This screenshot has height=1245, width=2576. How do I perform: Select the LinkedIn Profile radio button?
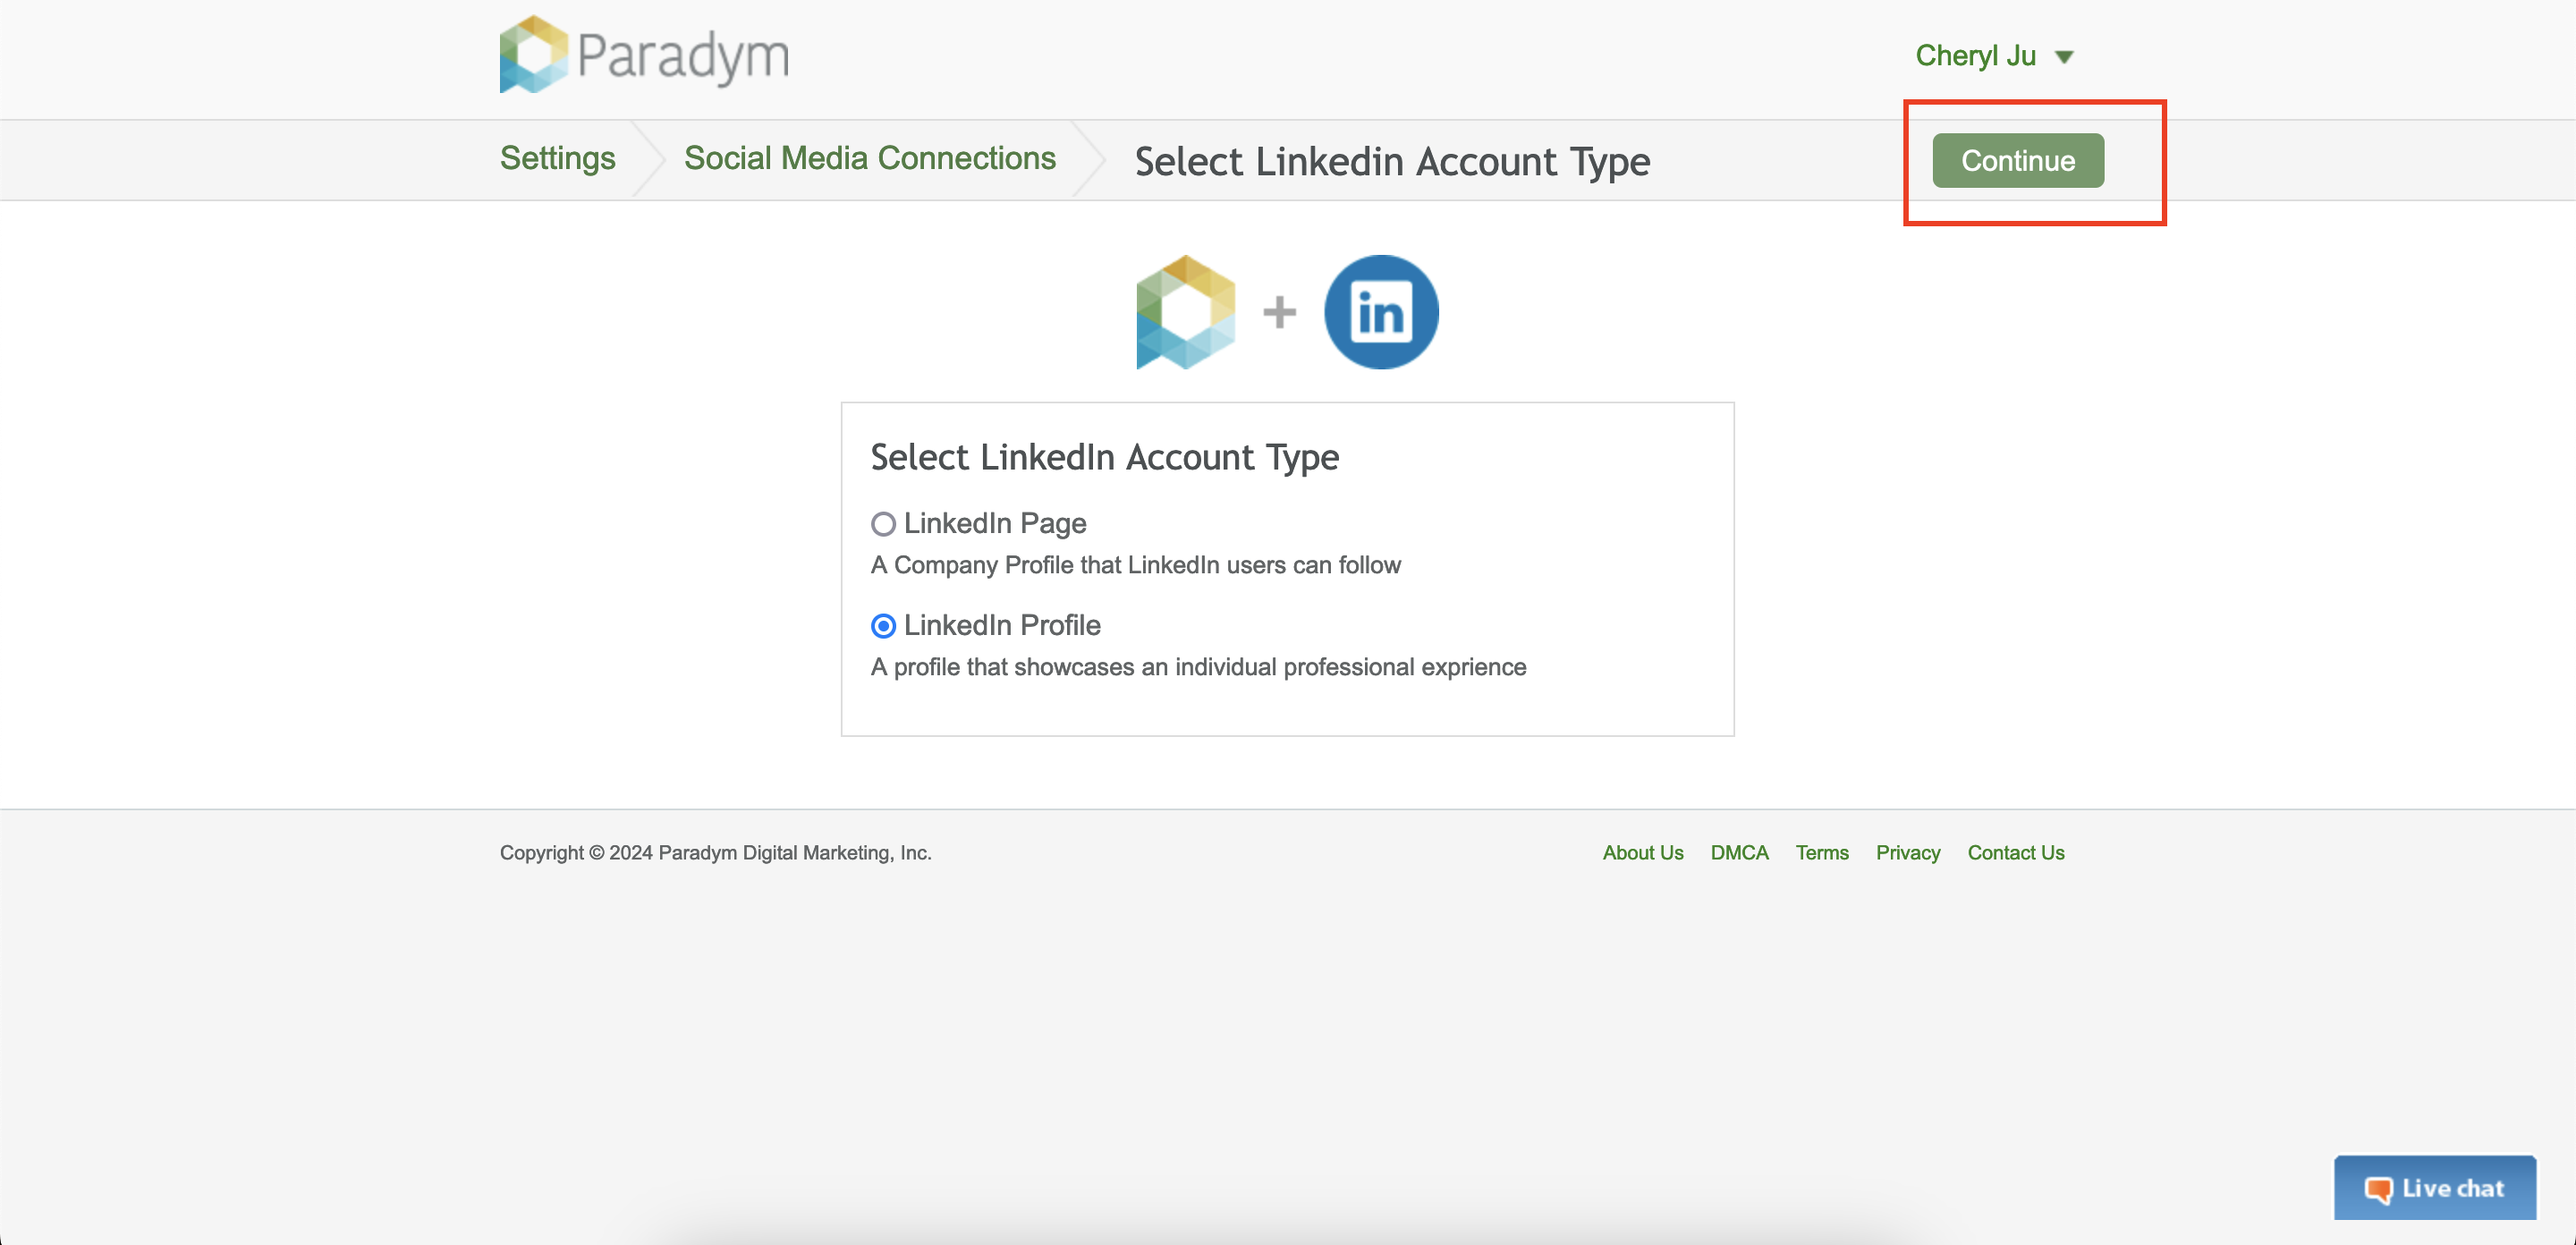coord(882,626)
